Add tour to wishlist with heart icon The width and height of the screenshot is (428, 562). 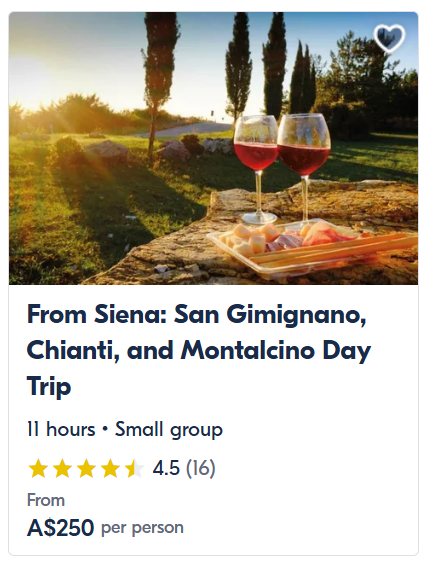click(389, 38)
